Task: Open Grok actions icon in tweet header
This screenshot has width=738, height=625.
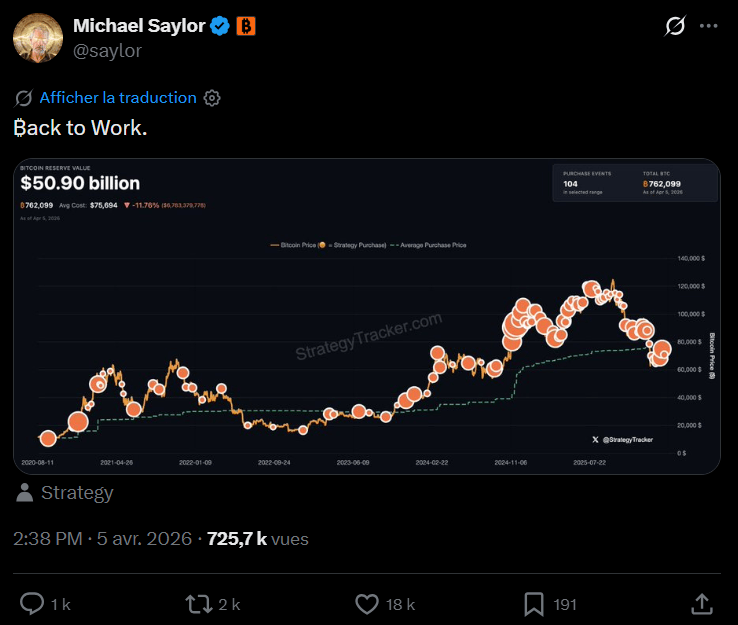Action: 674,26
